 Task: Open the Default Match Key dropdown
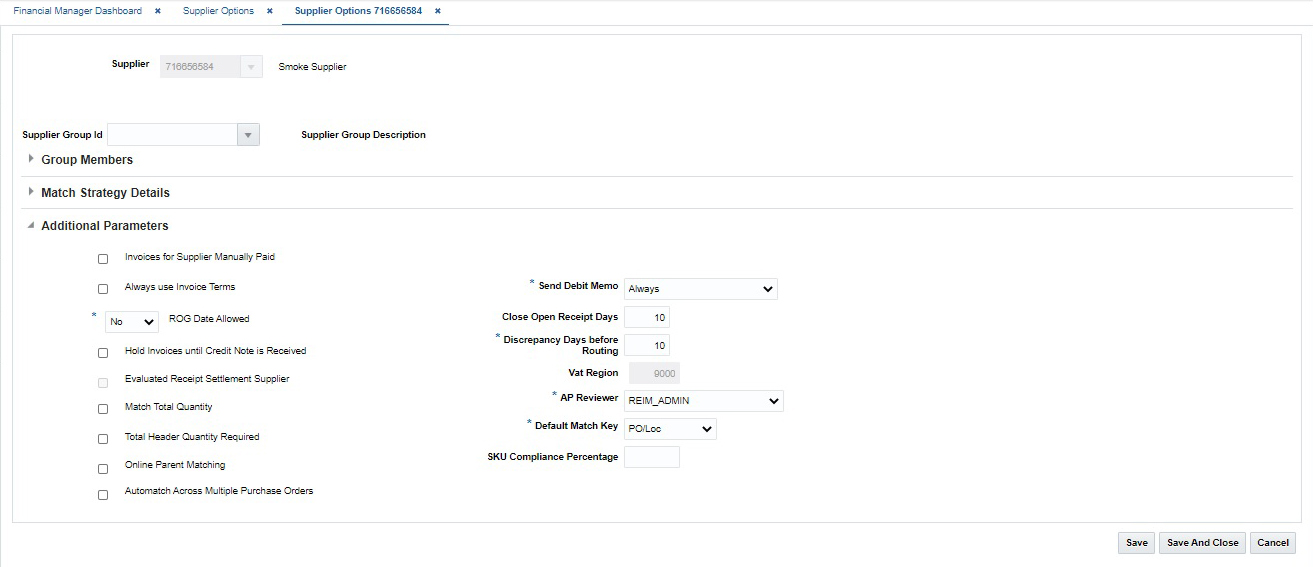pos(670,429)
